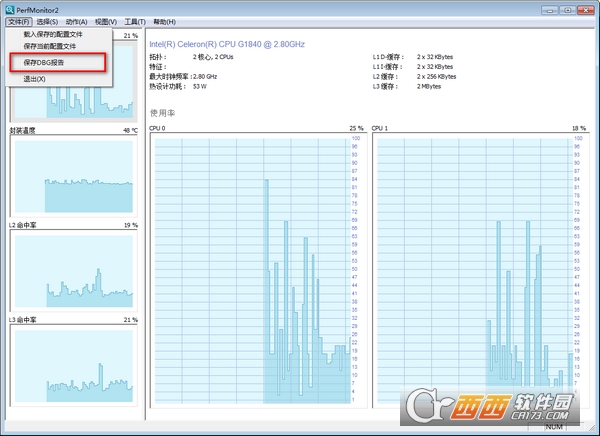Choose 保存当前配置文件 menu entry
600x436 pixels.
click(x=59, y=46)
